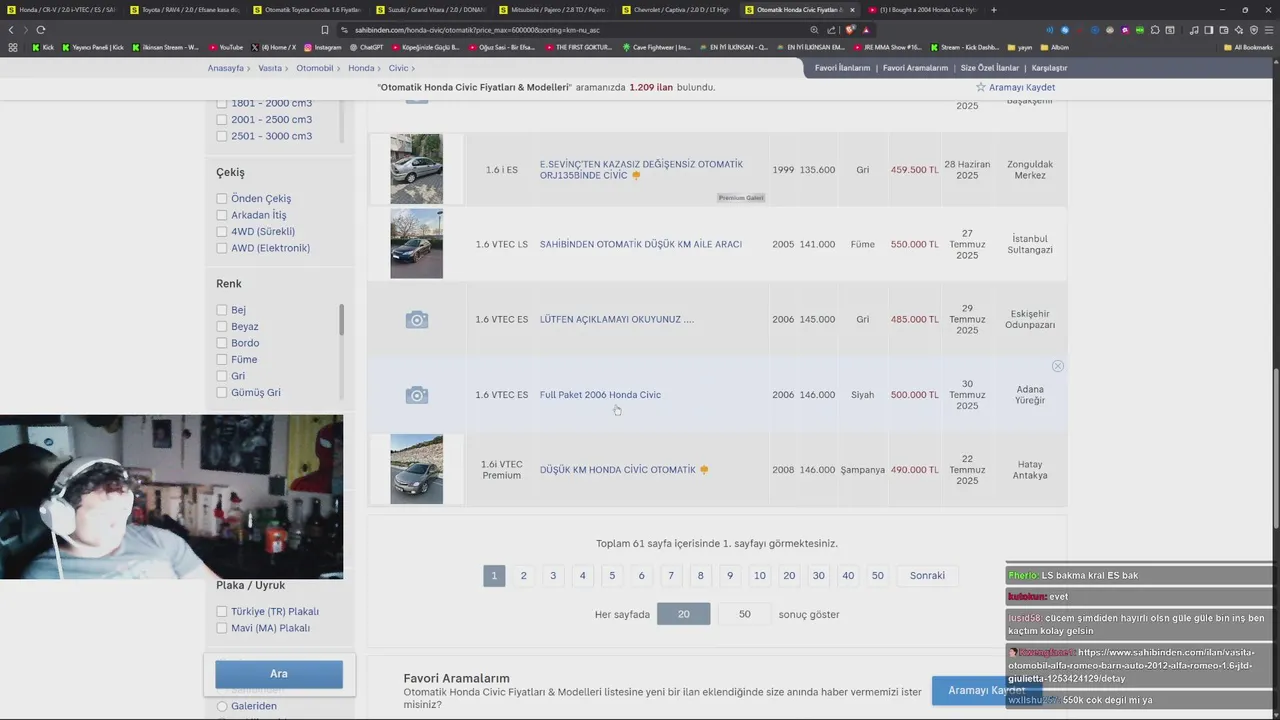Click the VPN shield icon in toolbar
Screen dimensions: 1280x720
(1254, 30)
